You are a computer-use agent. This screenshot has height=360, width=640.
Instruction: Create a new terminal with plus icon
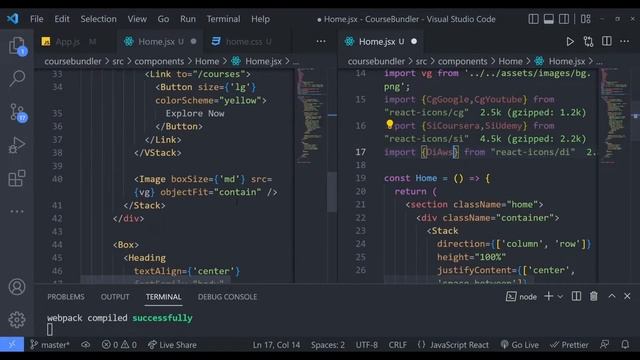(x=549, y=296)
